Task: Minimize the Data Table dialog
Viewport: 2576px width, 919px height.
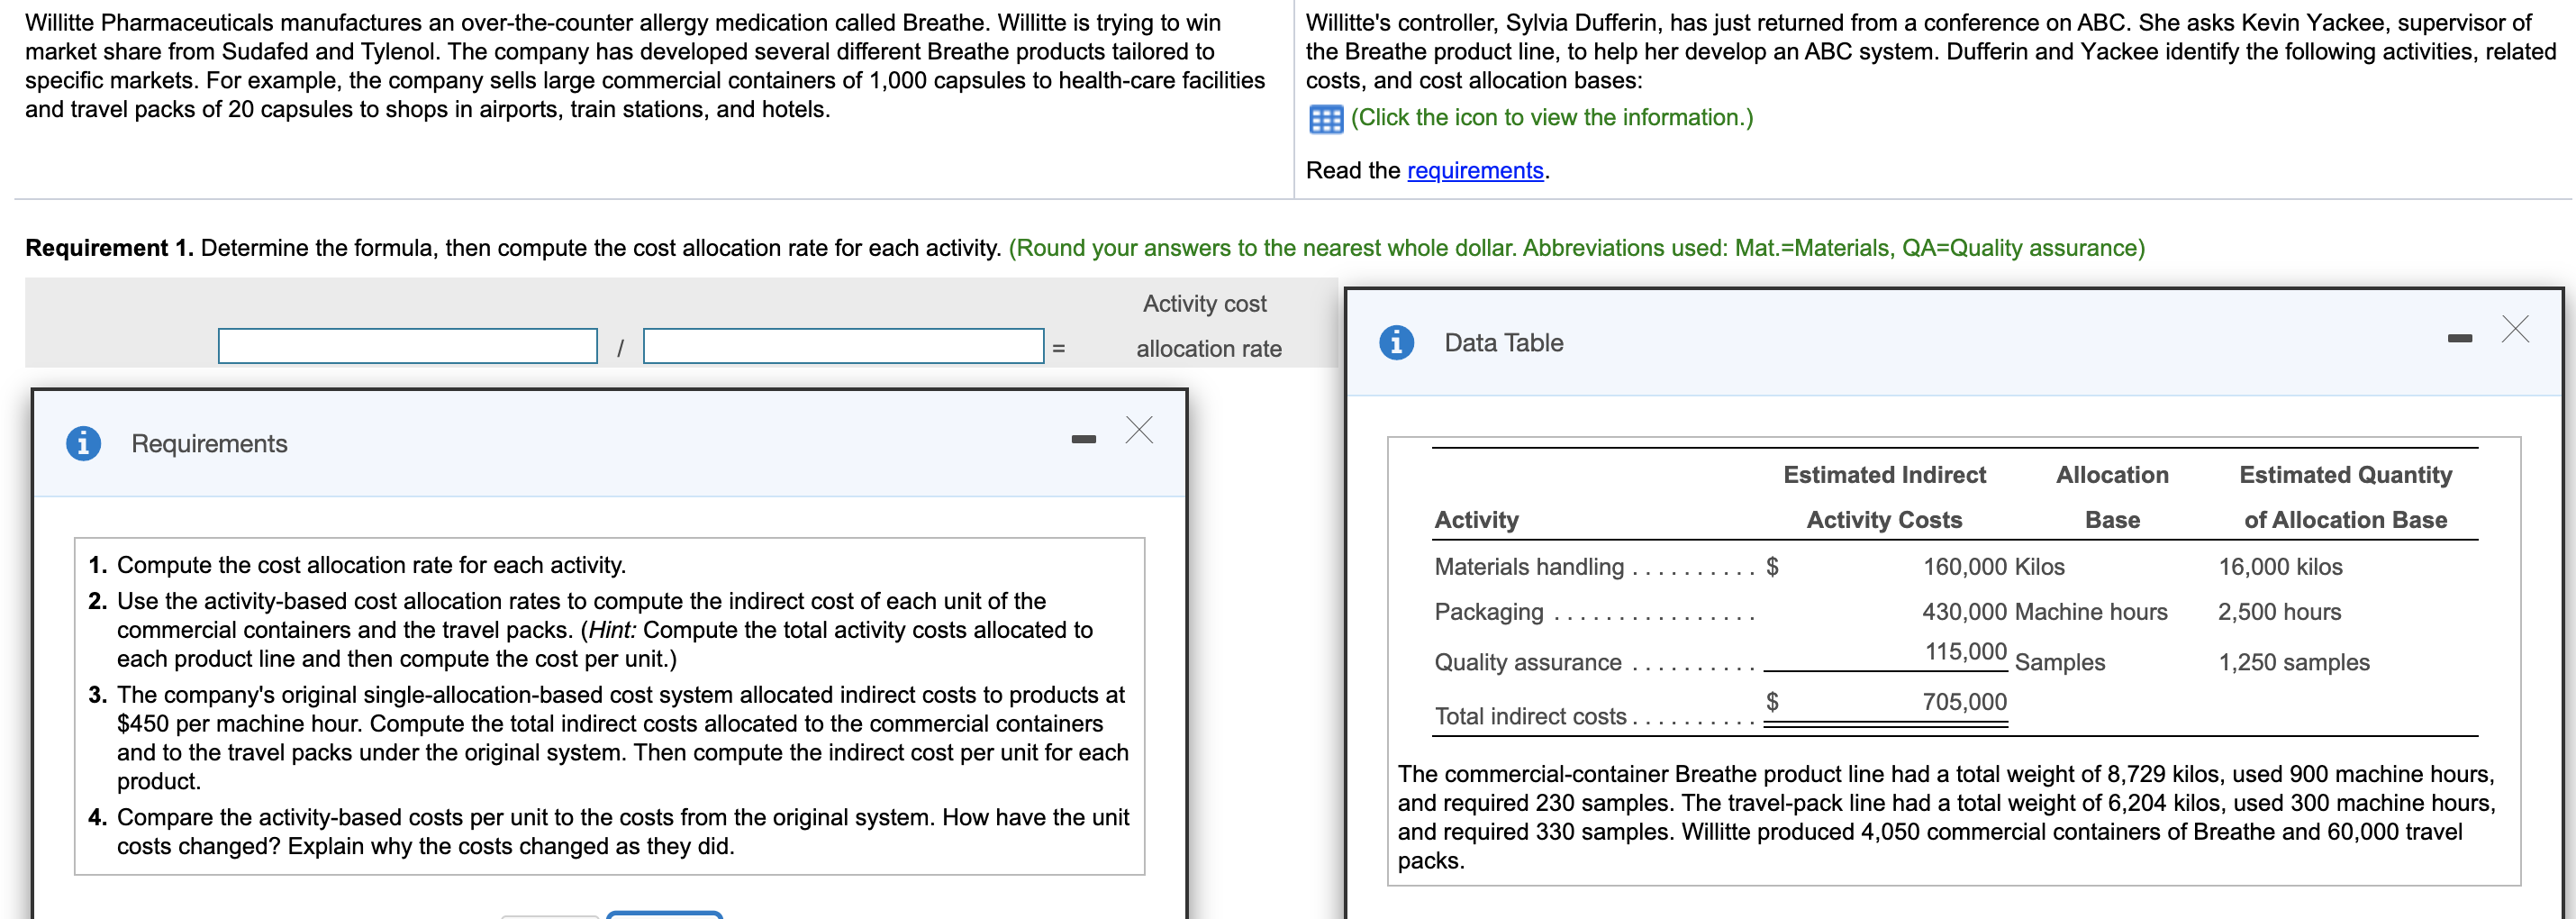Action: 2459,338
